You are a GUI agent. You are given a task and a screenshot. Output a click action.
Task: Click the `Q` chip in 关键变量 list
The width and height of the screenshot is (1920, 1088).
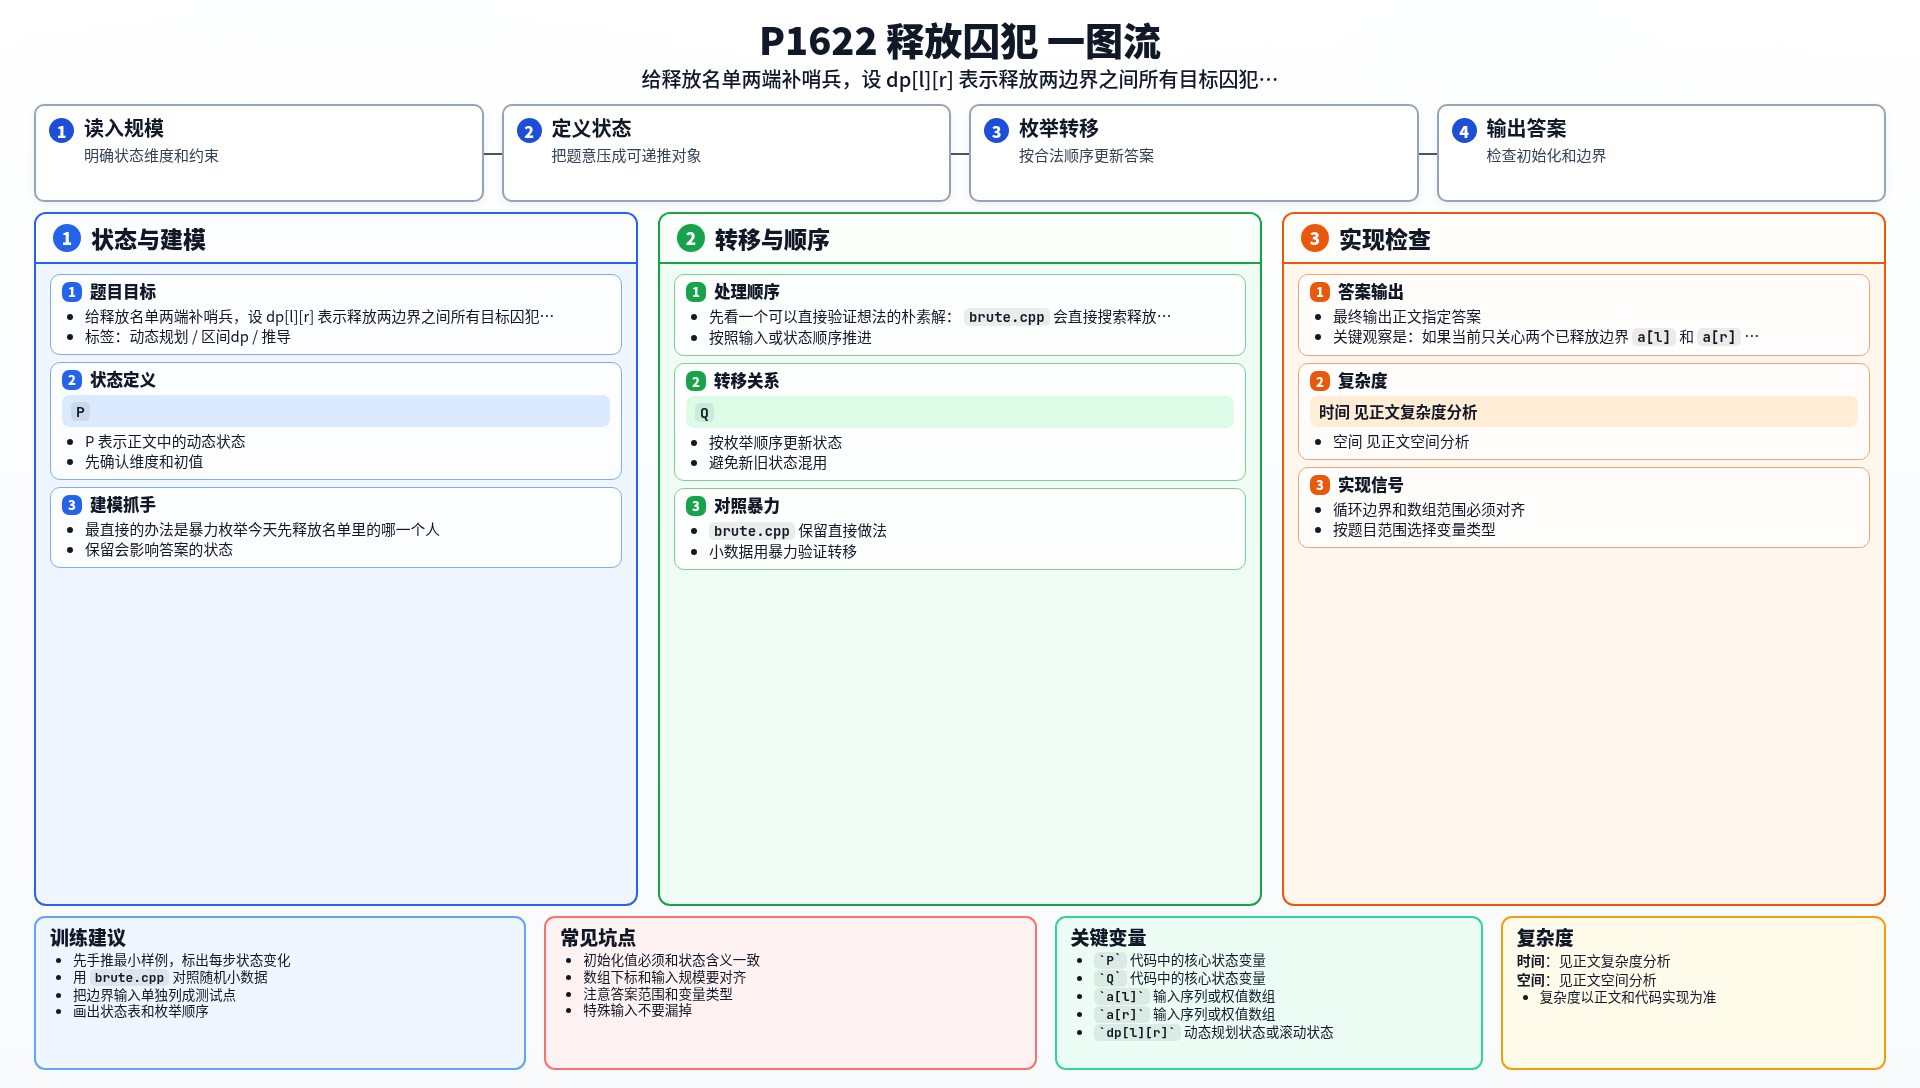tap(1110, 979)
